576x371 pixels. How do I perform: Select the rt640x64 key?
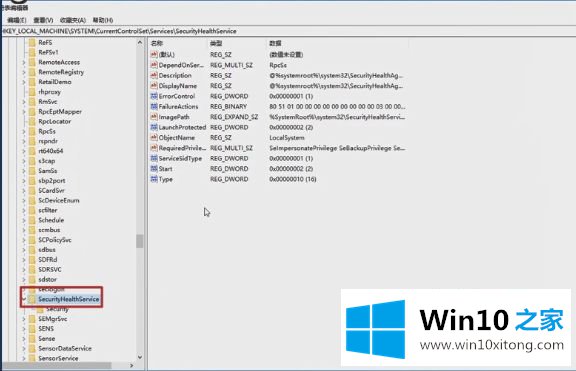pos(51,151)
